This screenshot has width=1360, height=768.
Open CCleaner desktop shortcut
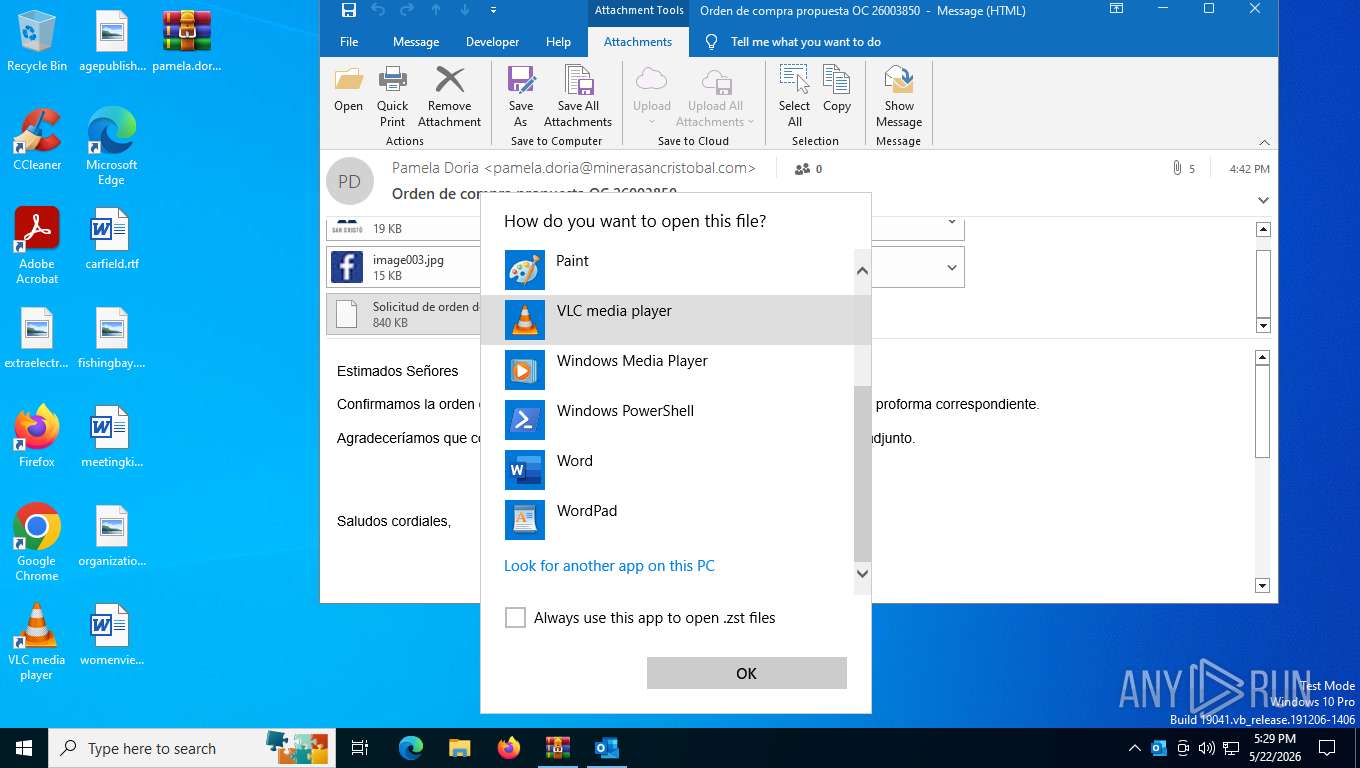pos(37,140)
